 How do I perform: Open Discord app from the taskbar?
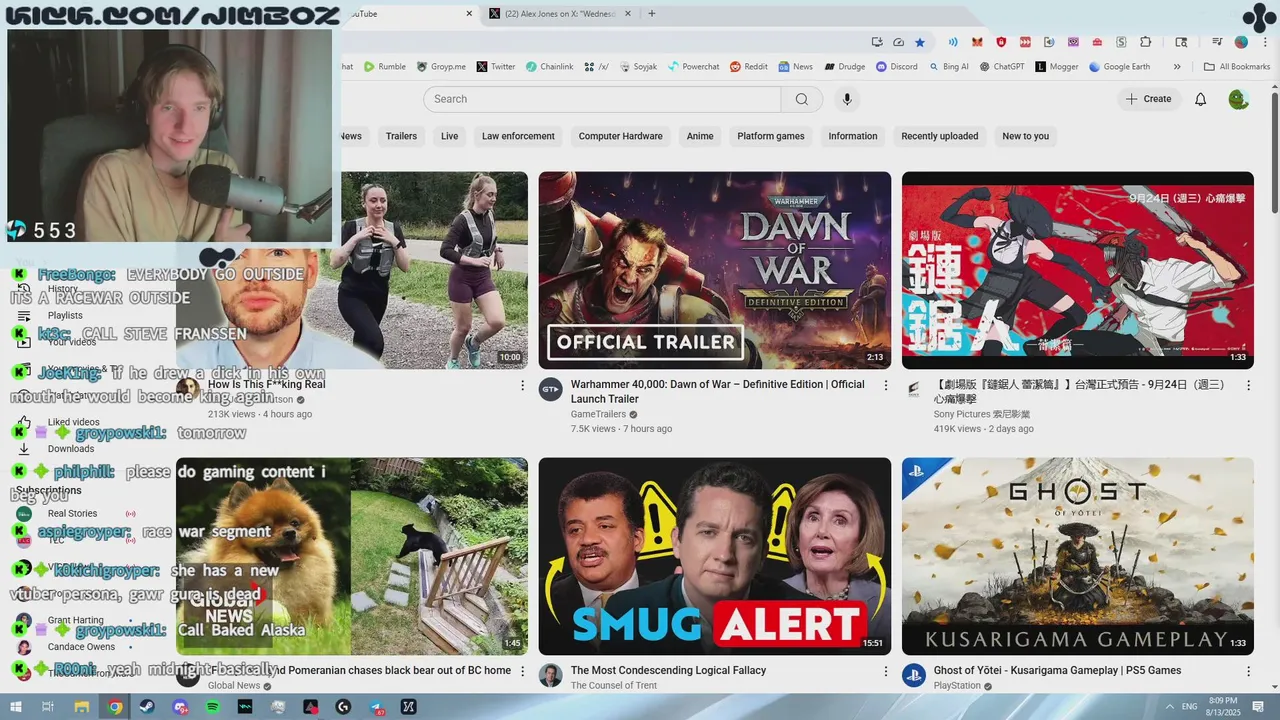coord(180,707)
